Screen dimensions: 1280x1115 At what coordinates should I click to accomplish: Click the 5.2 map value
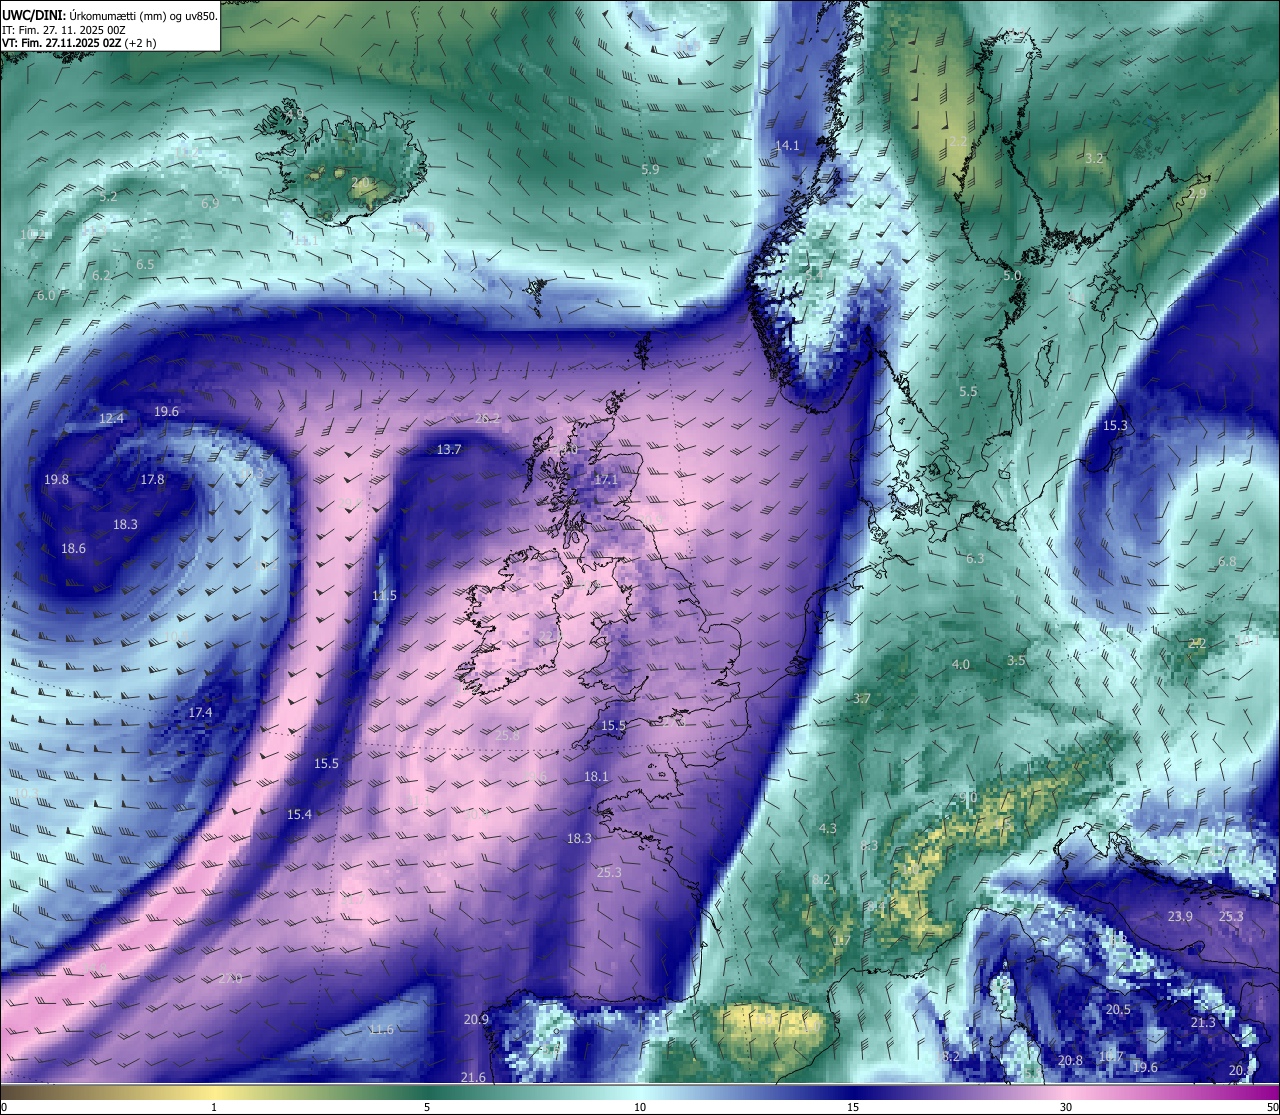point(108,197)
